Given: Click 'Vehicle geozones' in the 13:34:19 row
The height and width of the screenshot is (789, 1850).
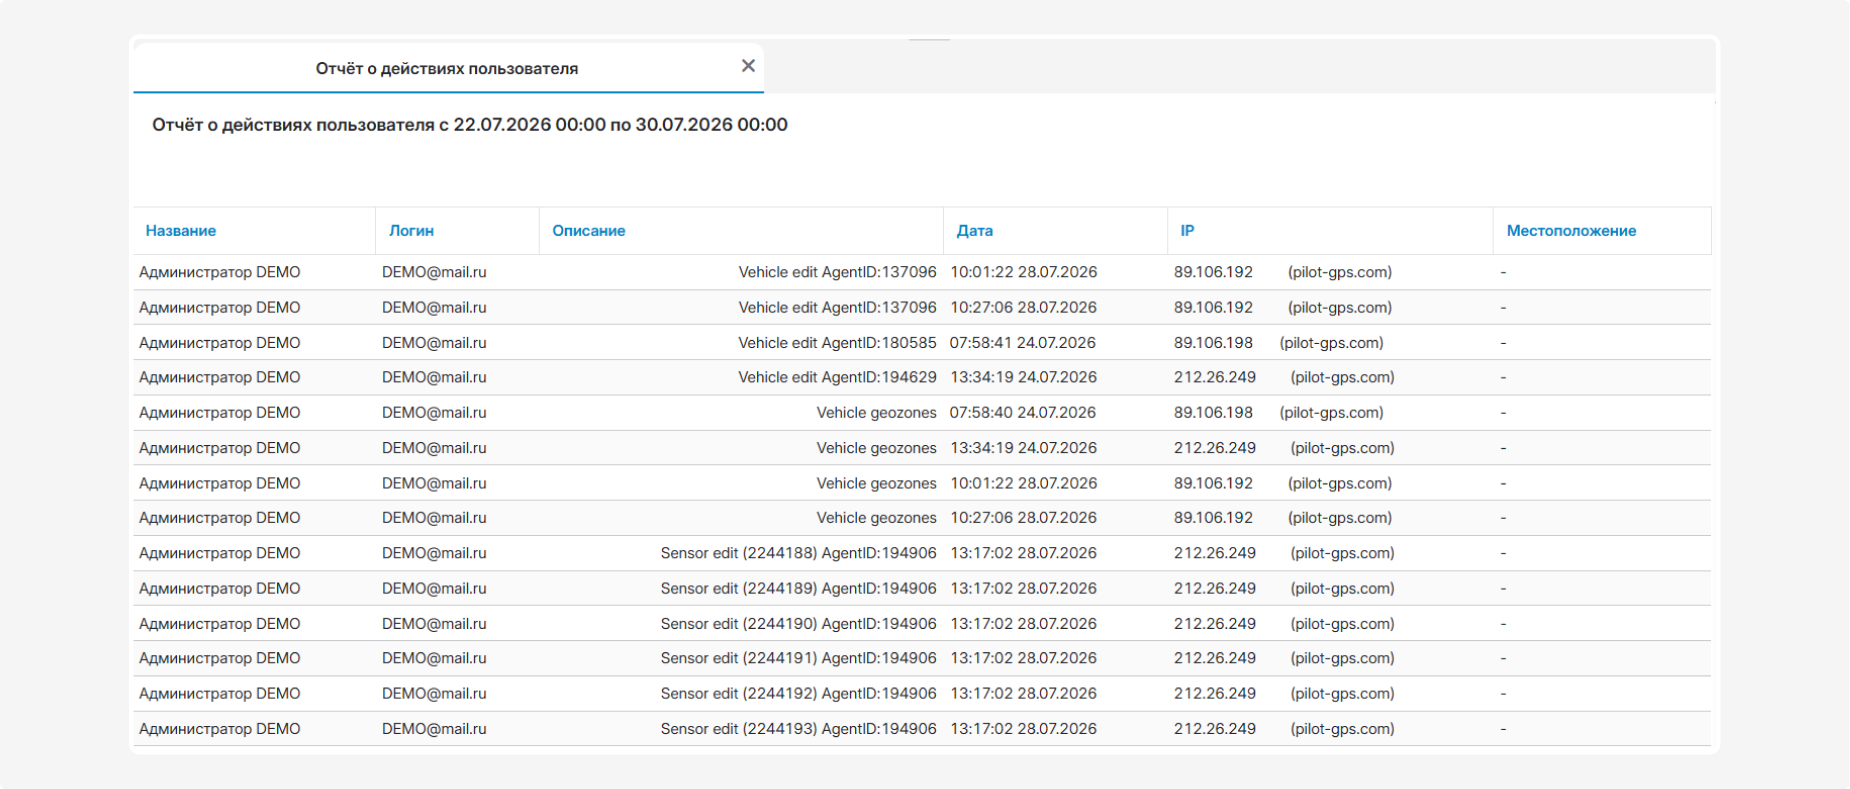Looking at the screenshot, I should coord(876,448).
